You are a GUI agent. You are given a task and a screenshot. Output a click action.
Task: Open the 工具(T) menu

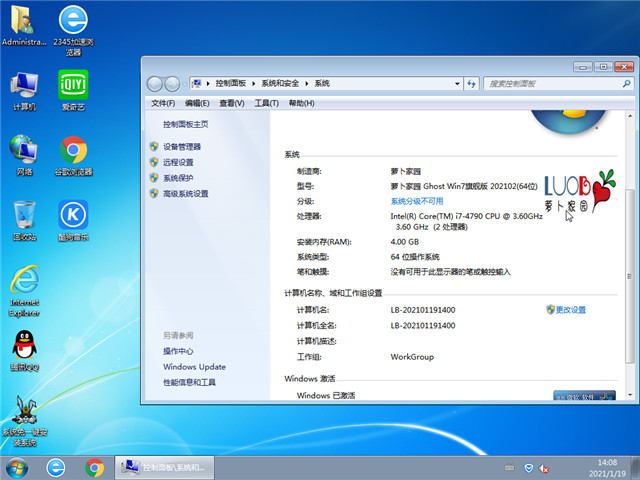tap(267, 103)
